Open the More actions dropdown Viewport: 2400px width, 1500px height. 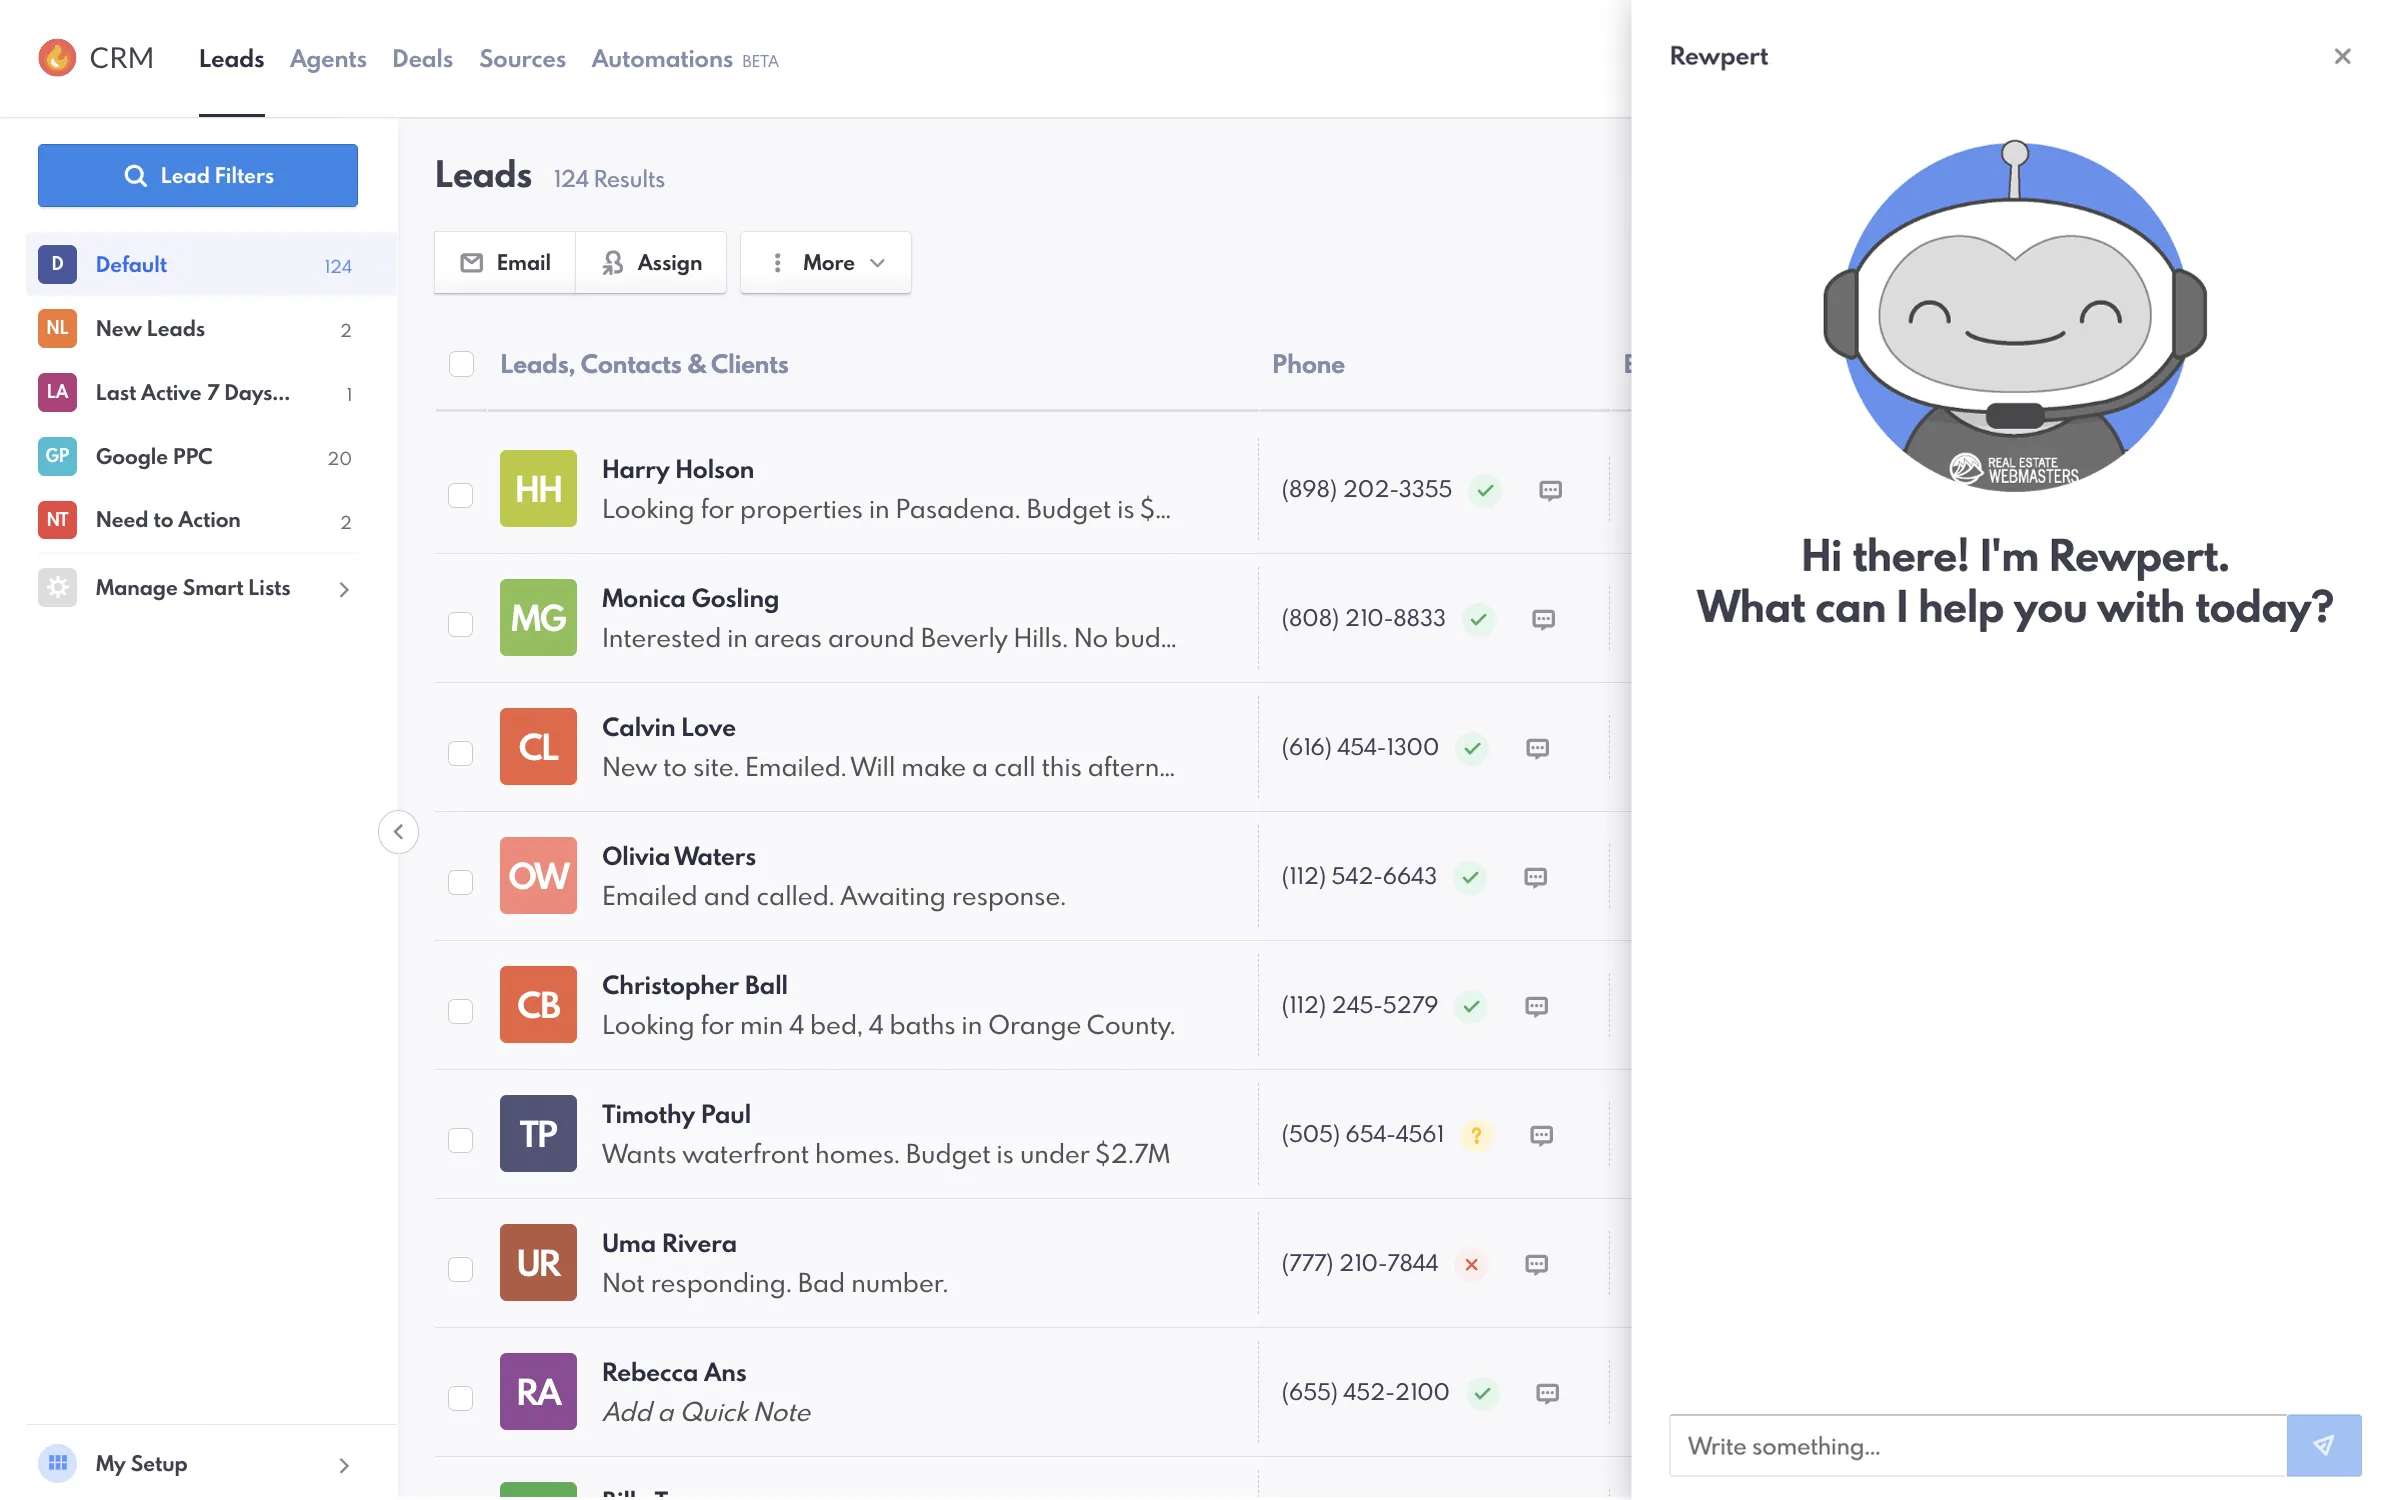pos(825,262)
